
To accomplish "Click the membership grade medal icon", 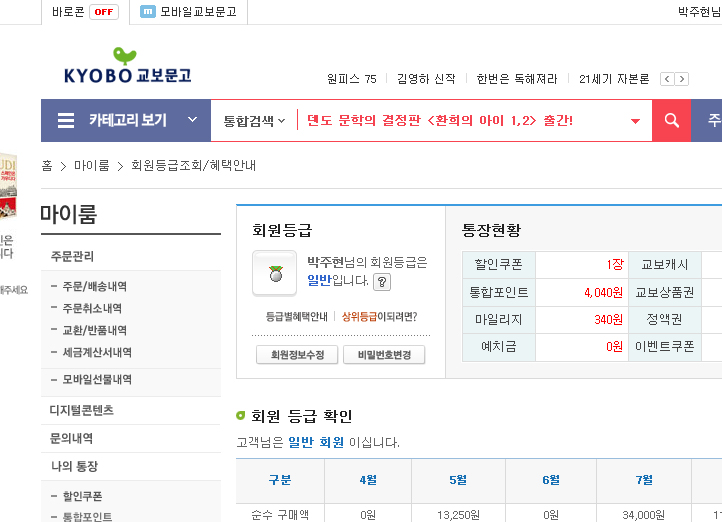I will 275,273.
